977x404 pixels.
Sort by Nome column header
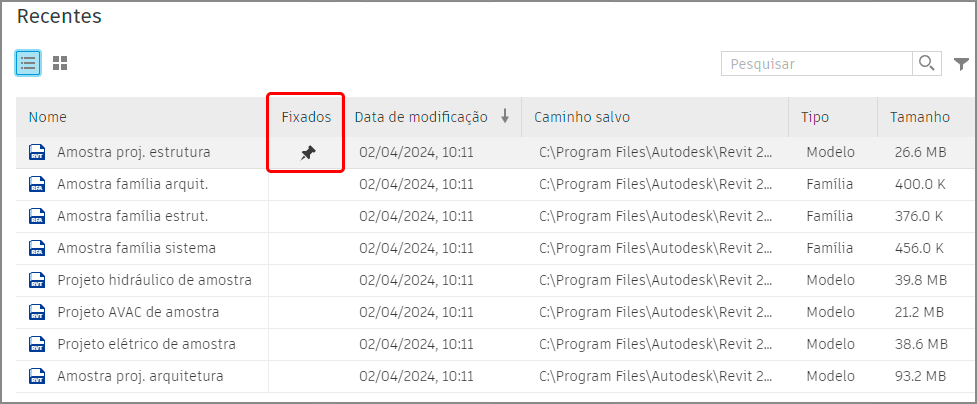point(48,117)
